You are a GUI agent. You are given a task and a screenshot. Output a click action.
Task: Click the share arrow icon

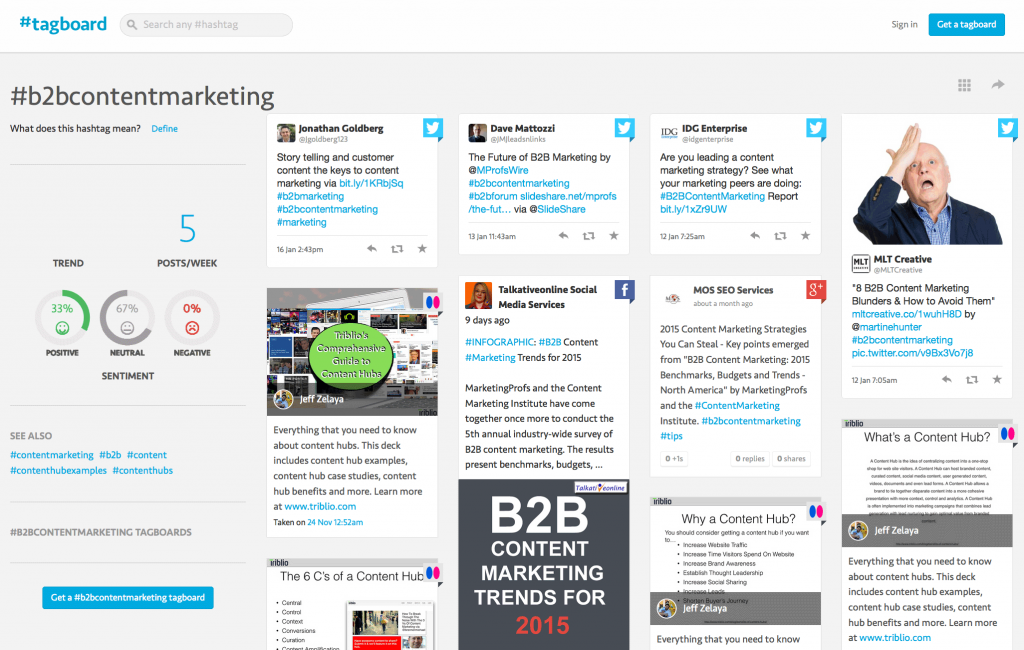click(997, 84)
